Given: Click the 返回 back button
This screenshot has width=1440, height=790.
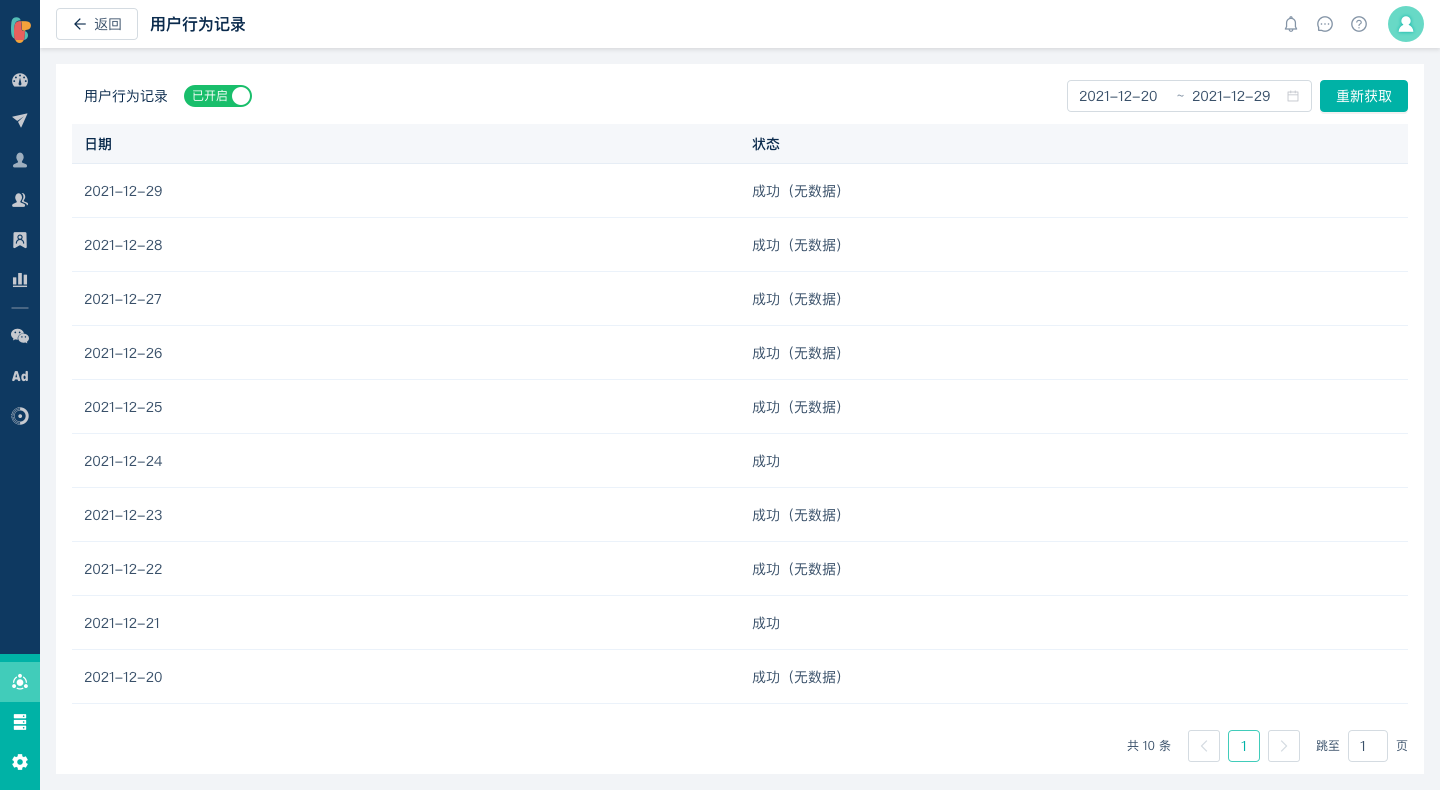Looking at the screenshot, I should 97,24.
